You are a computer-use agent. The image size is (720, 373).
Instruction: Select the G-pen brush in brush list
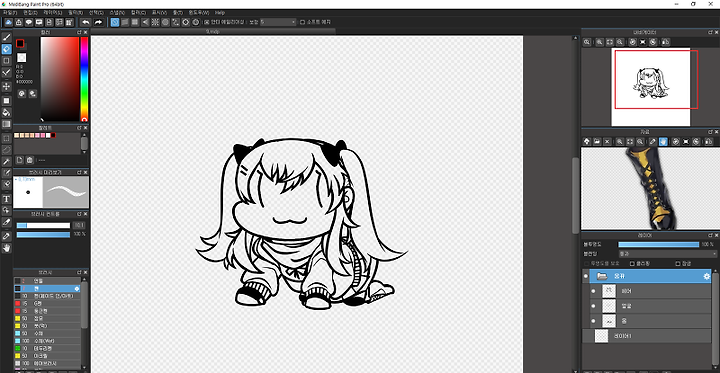[x=47, y=303]
